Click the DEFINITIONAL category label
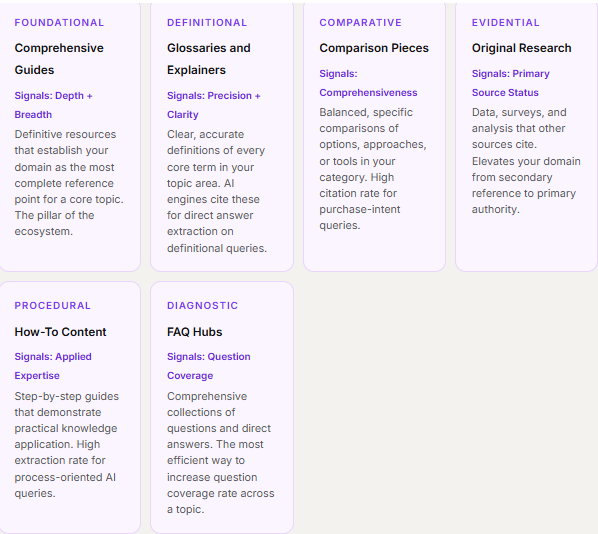The width and height of the screenshot is (598, 534). pyautogui.click(x=207, y=23)
